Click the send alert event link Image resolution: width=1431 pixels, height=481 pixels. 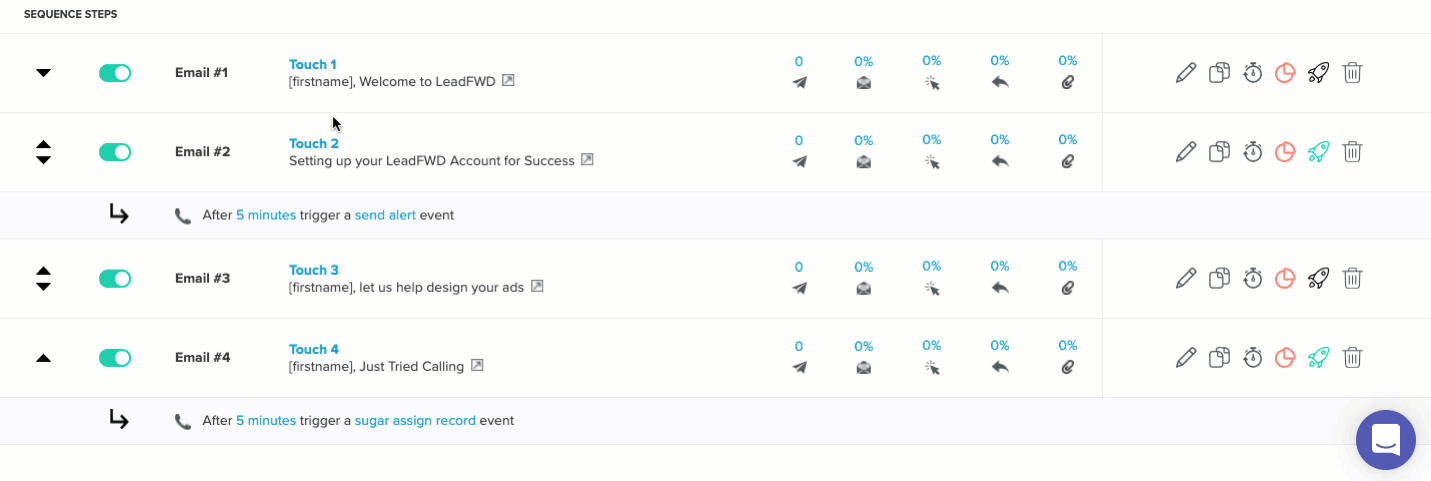[385, 215]
